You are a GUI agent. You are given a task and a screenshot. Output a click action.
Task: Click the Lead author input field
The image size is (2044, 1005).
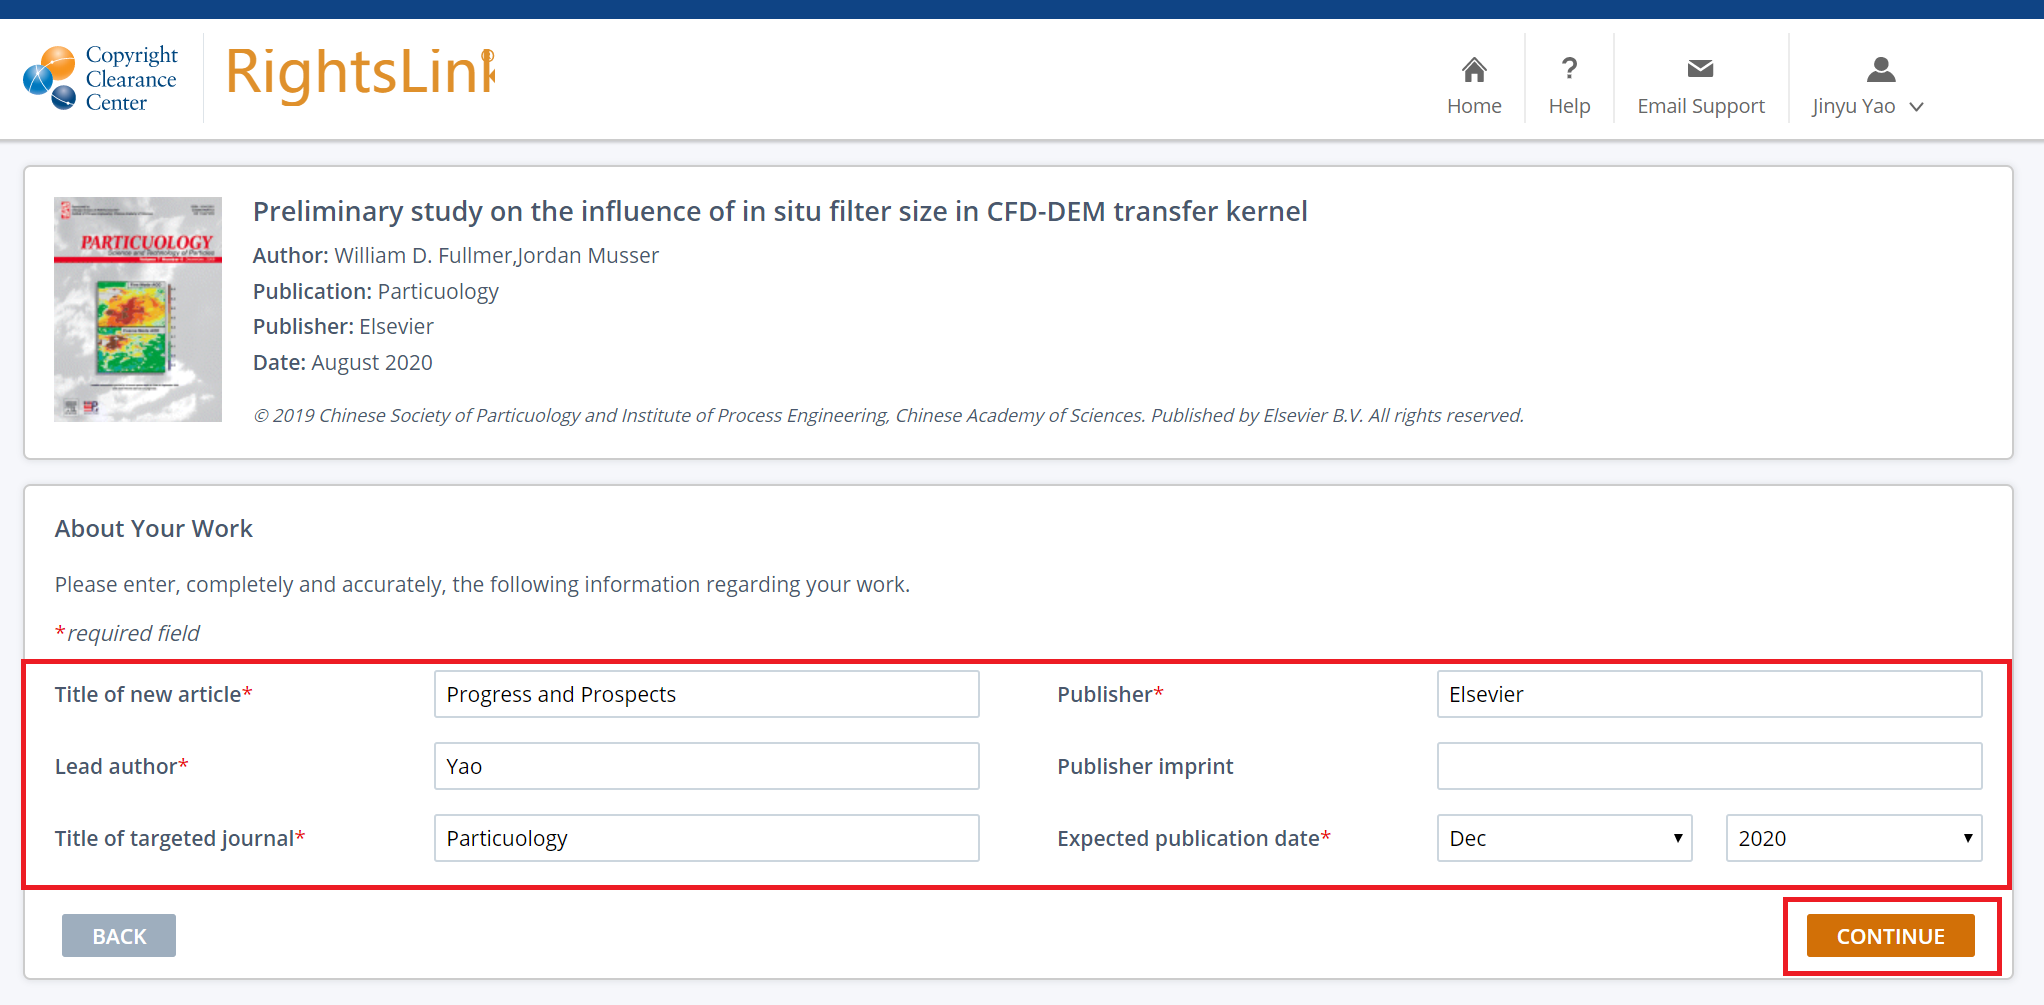click(x=706, y=766)
